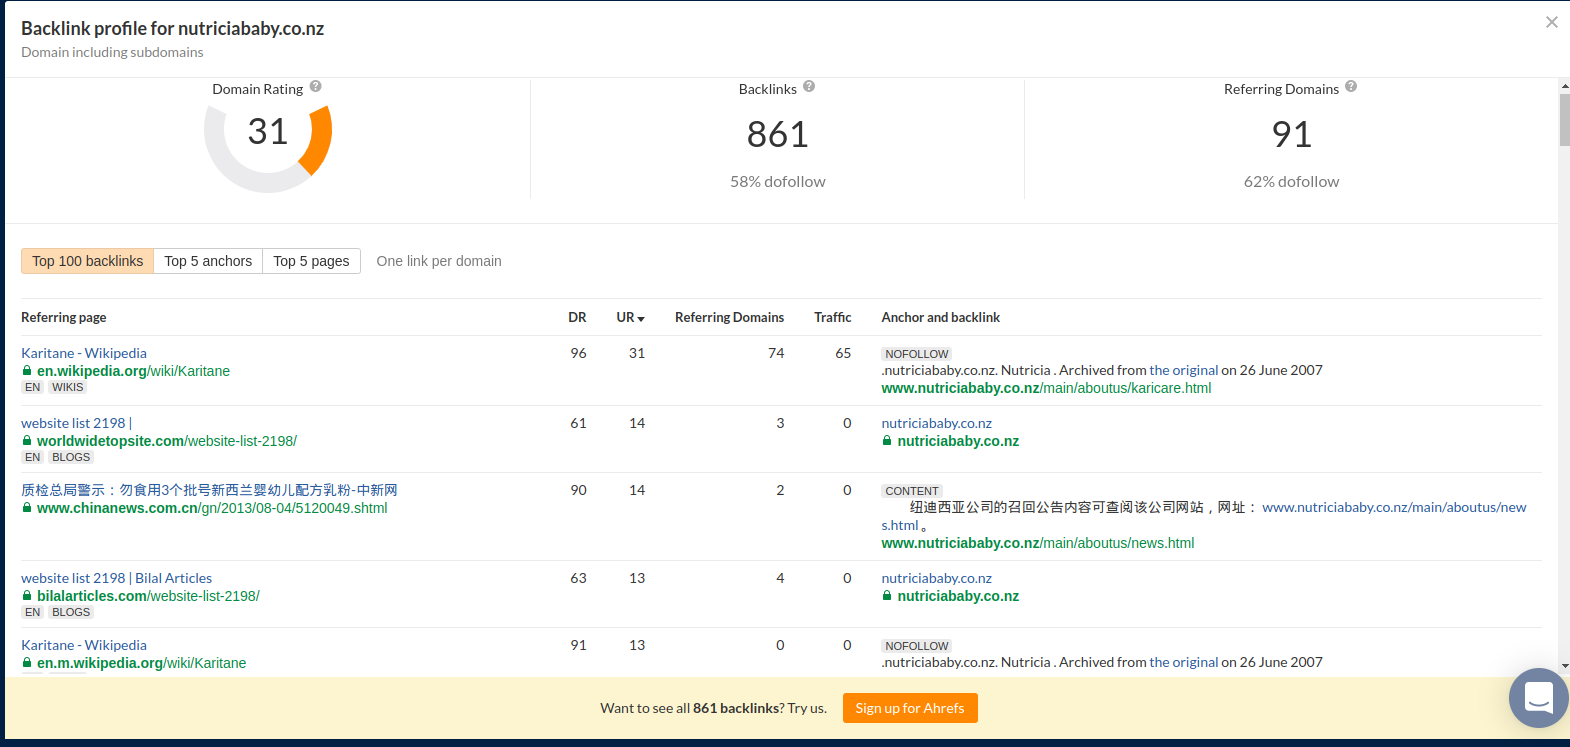Open the karicare.html backlink URL
The width and height of the screenshot is (1570, 747).
point(1046,388)
